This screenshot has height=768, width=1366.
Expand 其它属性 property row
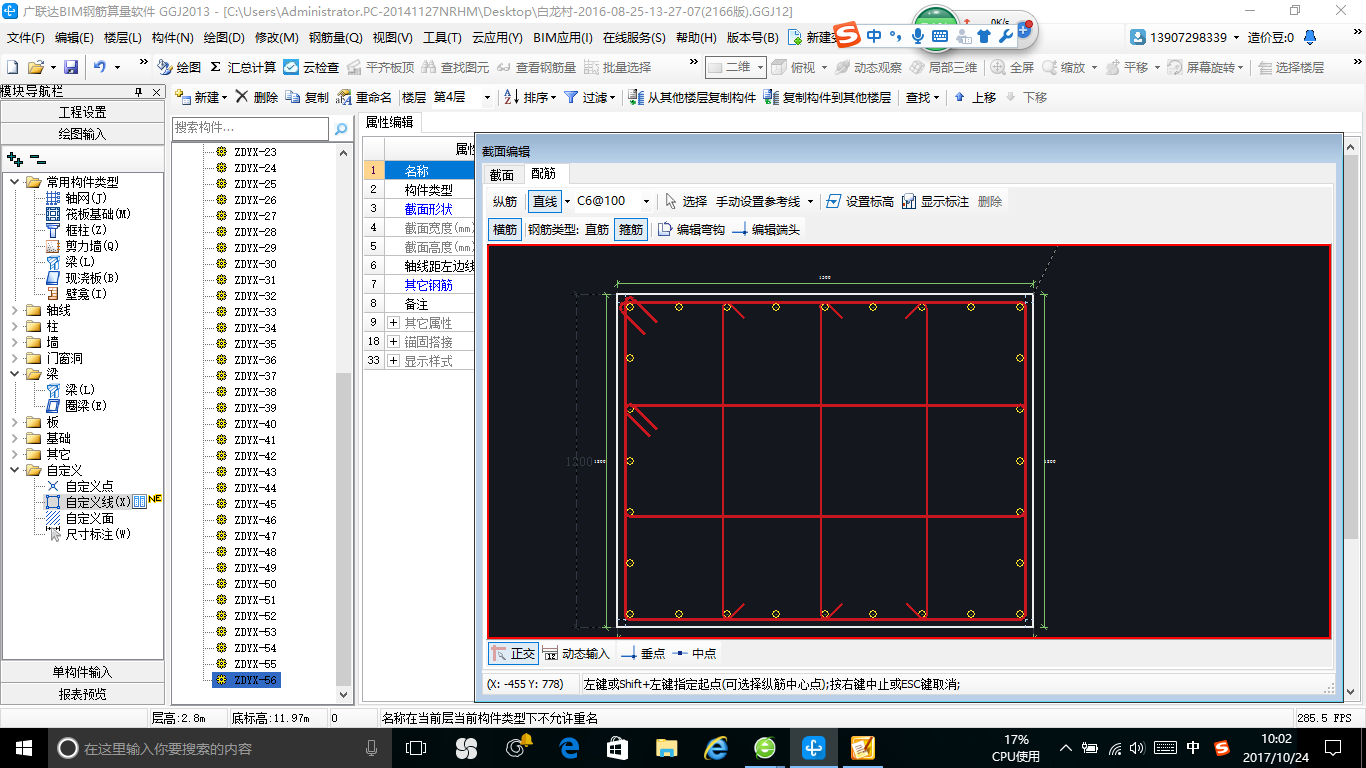click(394, 323)
